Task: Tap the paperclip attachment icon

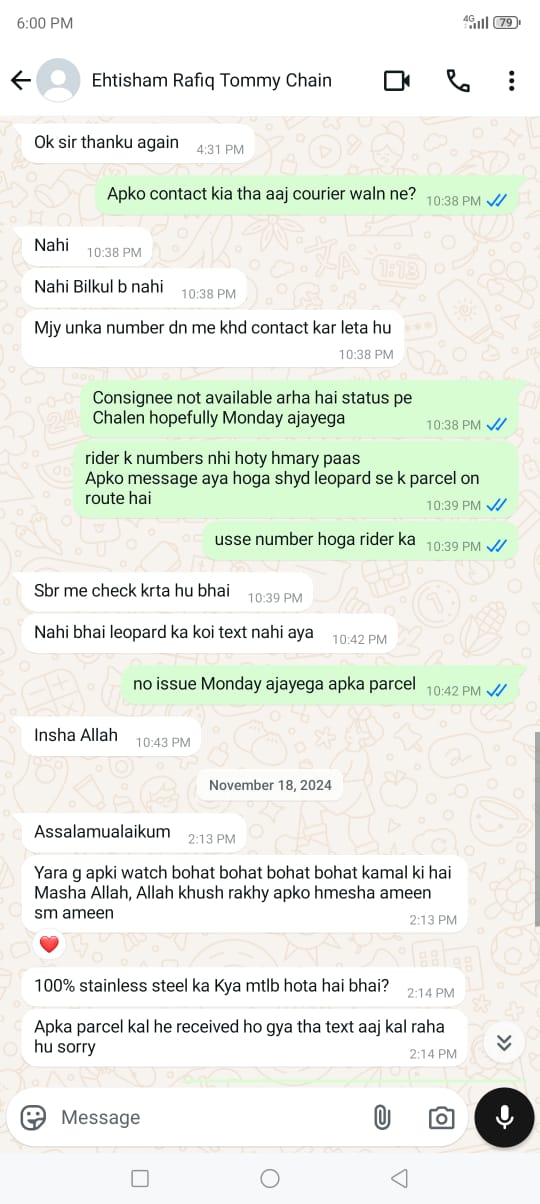Action: 382,1117
